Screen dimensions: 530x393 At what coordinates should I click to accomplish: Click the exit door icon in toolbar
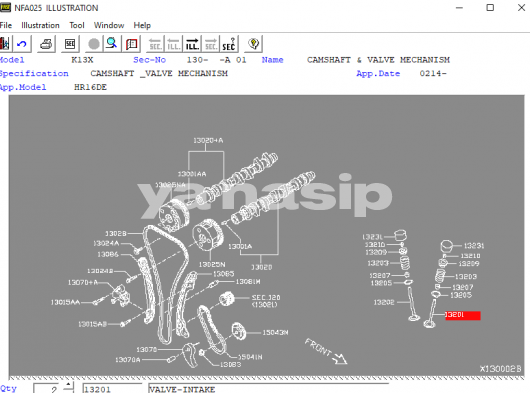tap(5, 44)
